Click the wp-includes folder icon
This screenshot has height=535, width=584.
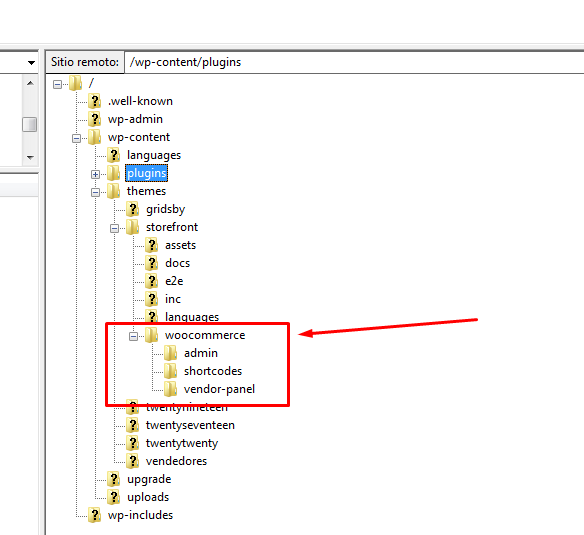(x=95, y=515)
